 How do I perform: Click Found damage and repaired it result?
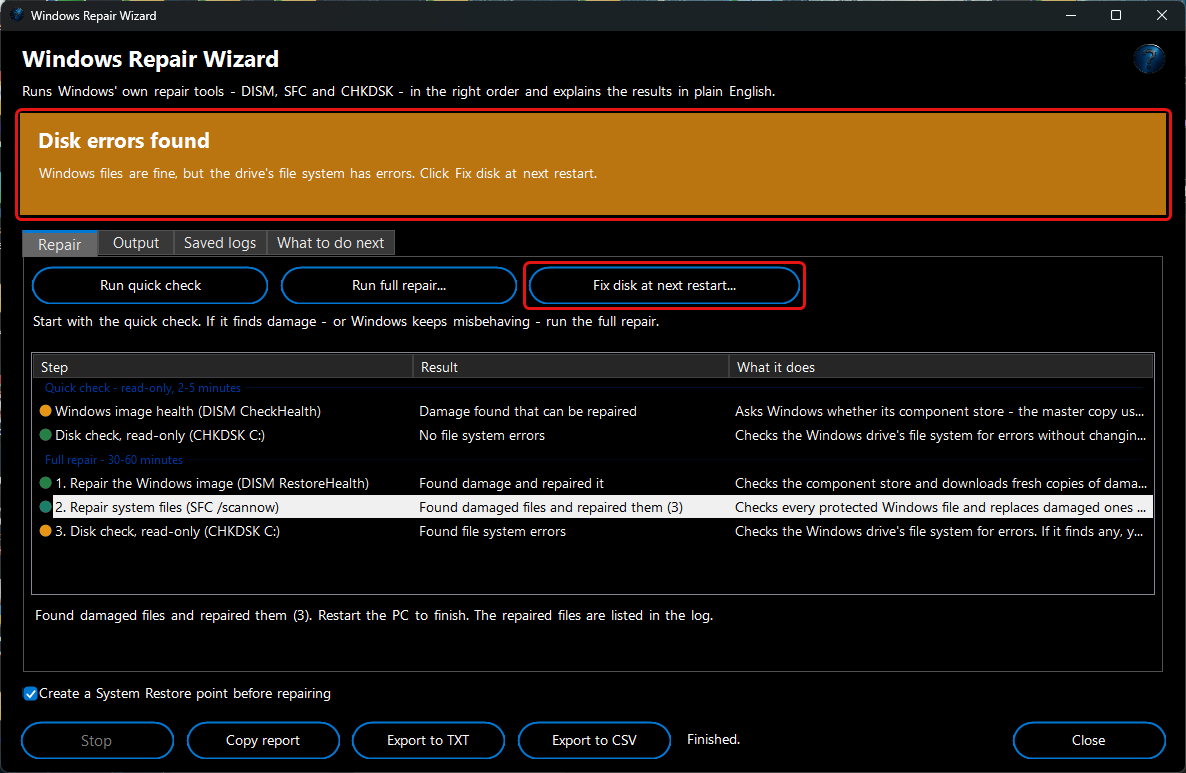pos(511,483)
